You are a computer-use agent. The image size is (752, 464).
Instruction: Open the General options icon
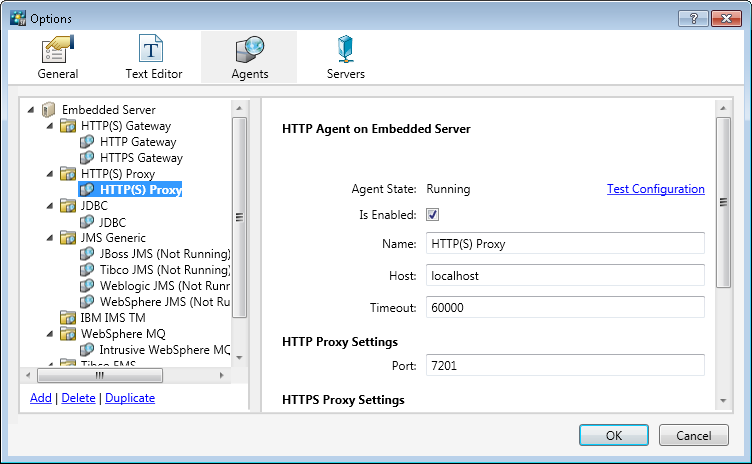coord(57,49)
